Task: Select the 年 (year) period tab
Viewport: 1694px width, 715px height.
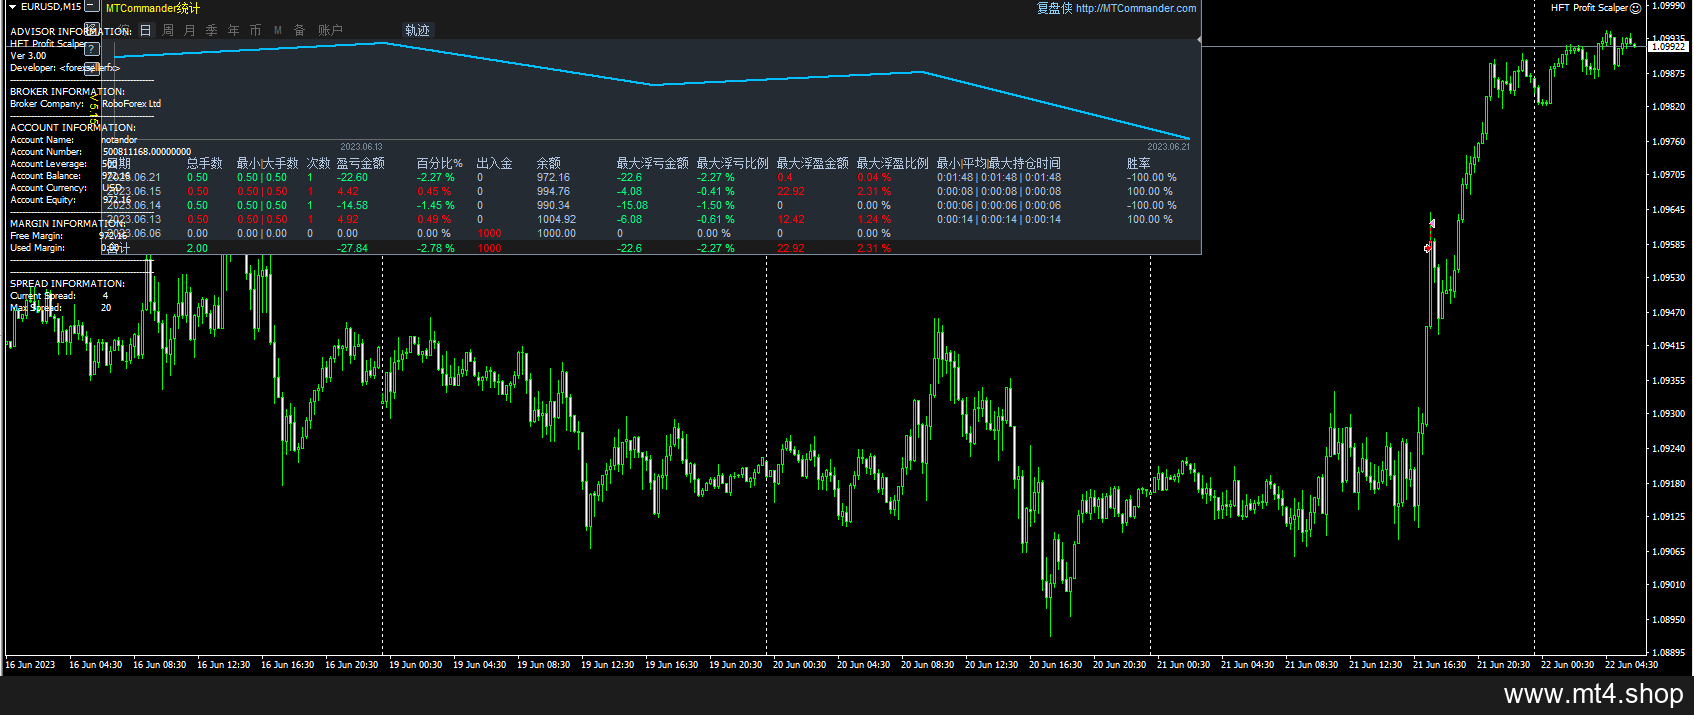Action: pos(234,31)
